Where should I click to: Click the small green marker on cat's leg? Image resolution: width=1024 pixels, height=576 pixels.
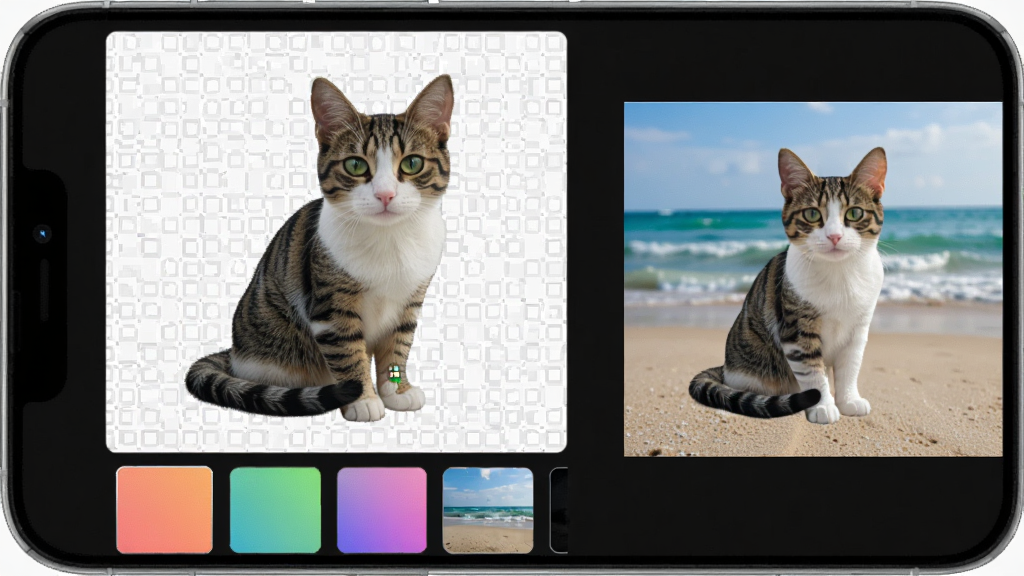394,374
